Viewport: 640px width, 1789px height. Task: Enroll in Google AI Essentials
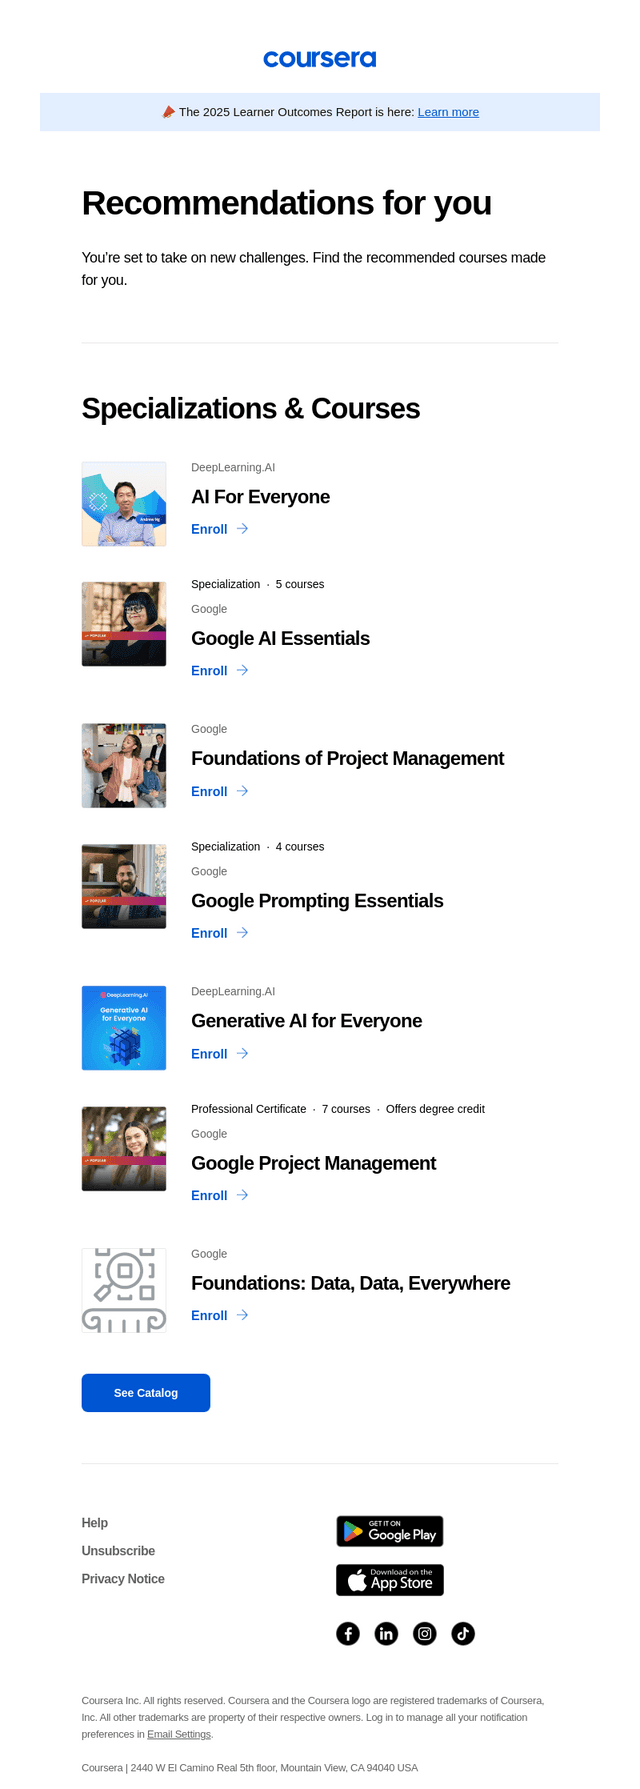point(209,671)
